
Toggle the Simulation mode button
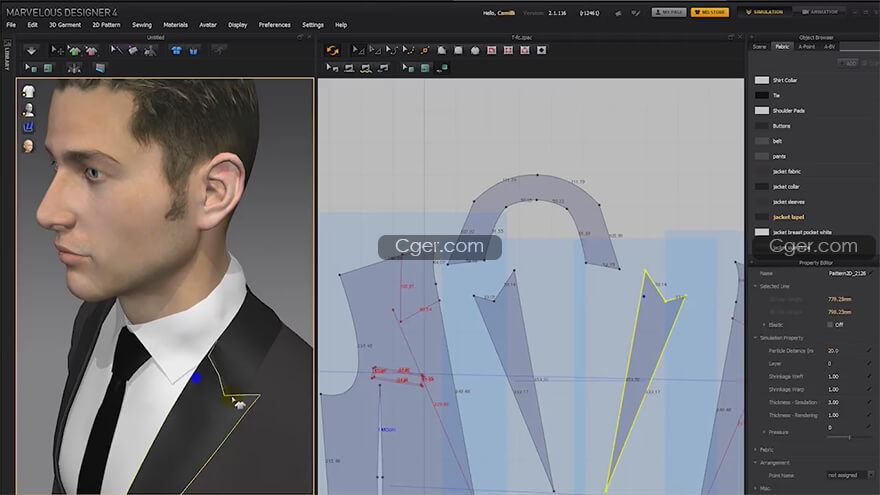coord(765,12)
